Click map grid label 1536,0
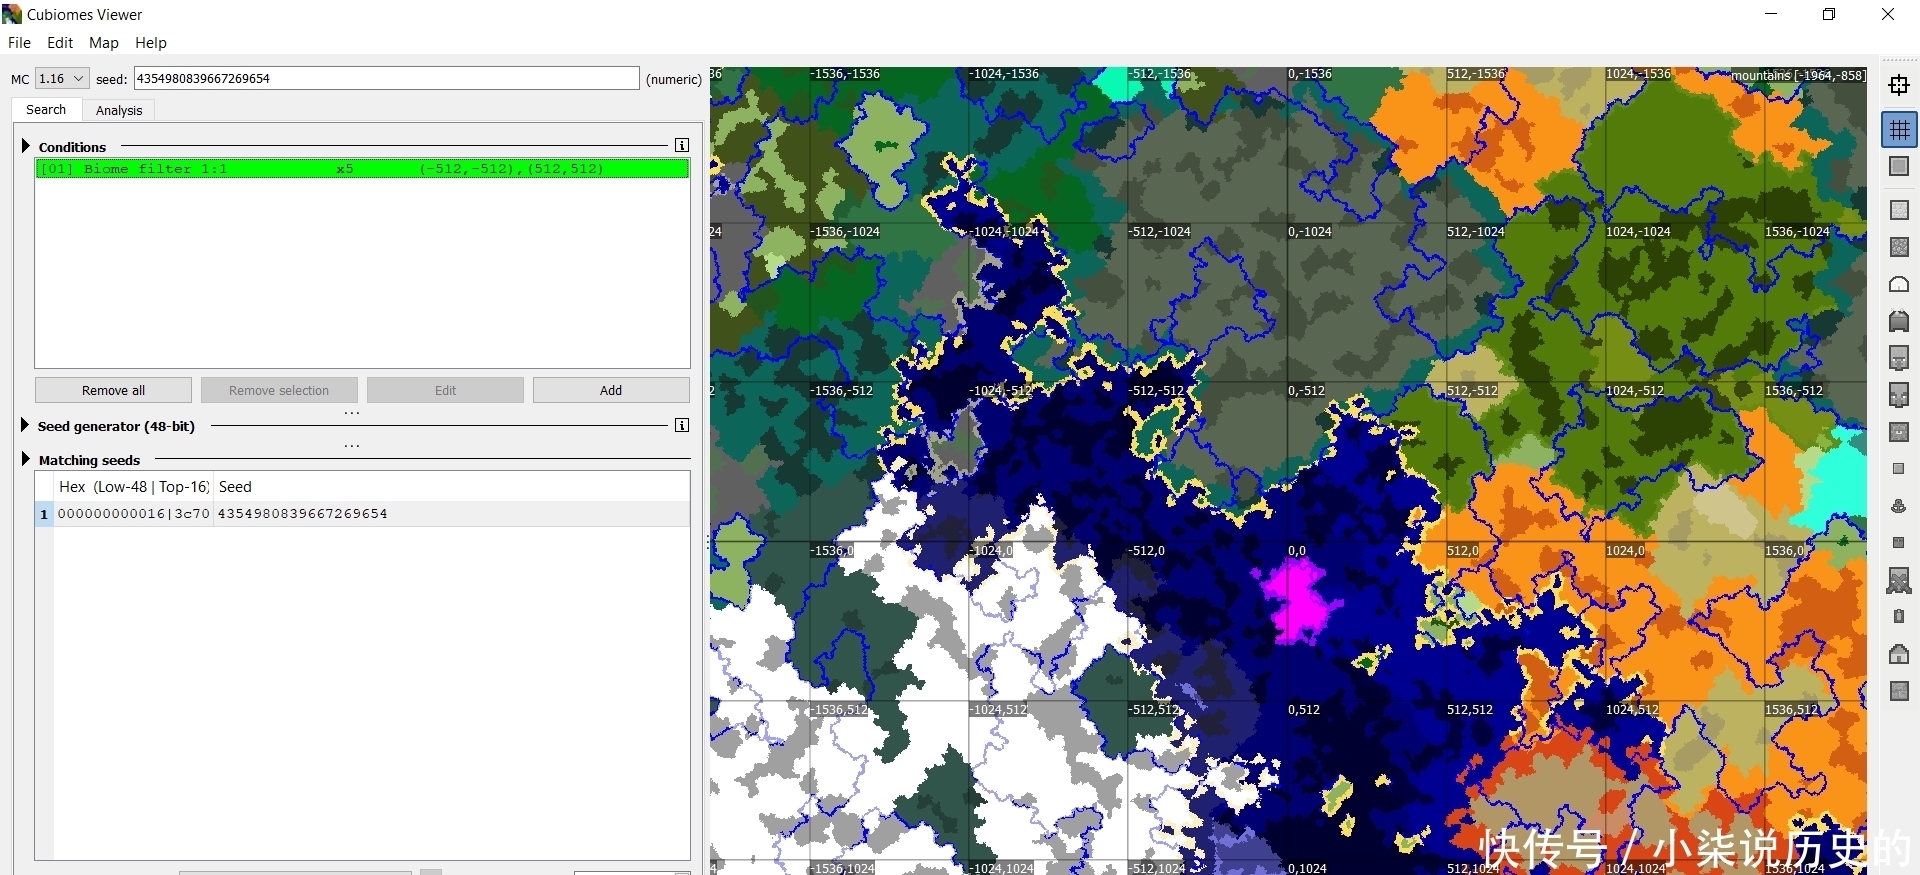This screenshot has width=1920, height=875. click(1785, 551)
